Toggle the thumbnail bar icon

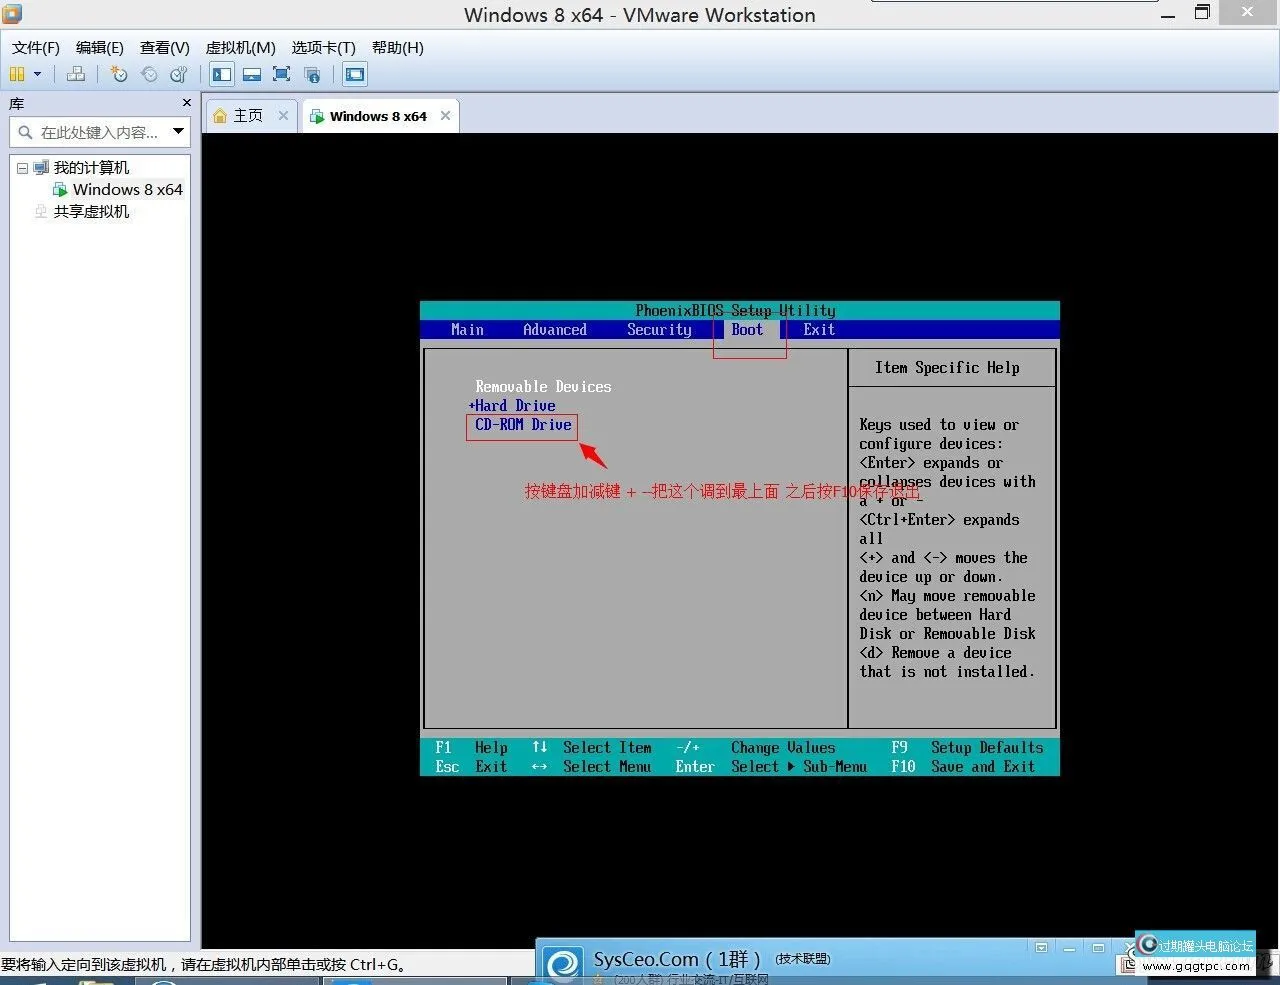pyautogui.click(x=252, y=74)
